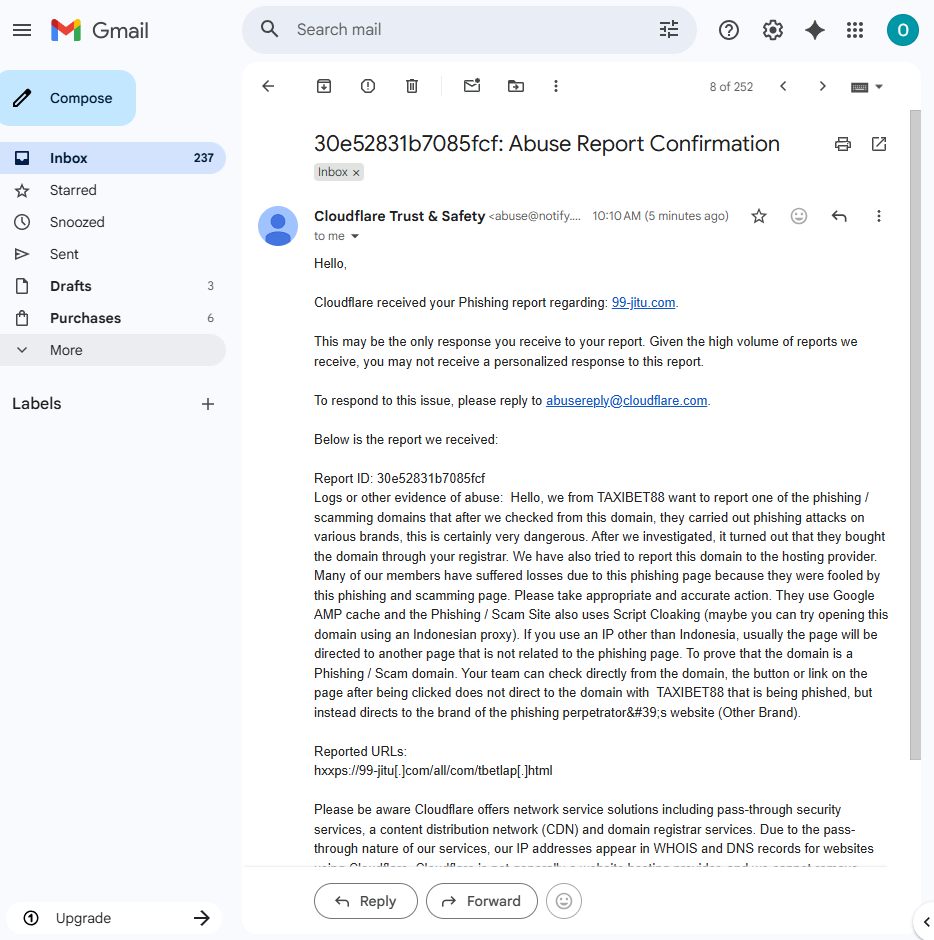Click the reported hxxps URL text
Image resolution: width=934 pixels, height=940 pixels.
click(x=433, y=771)
